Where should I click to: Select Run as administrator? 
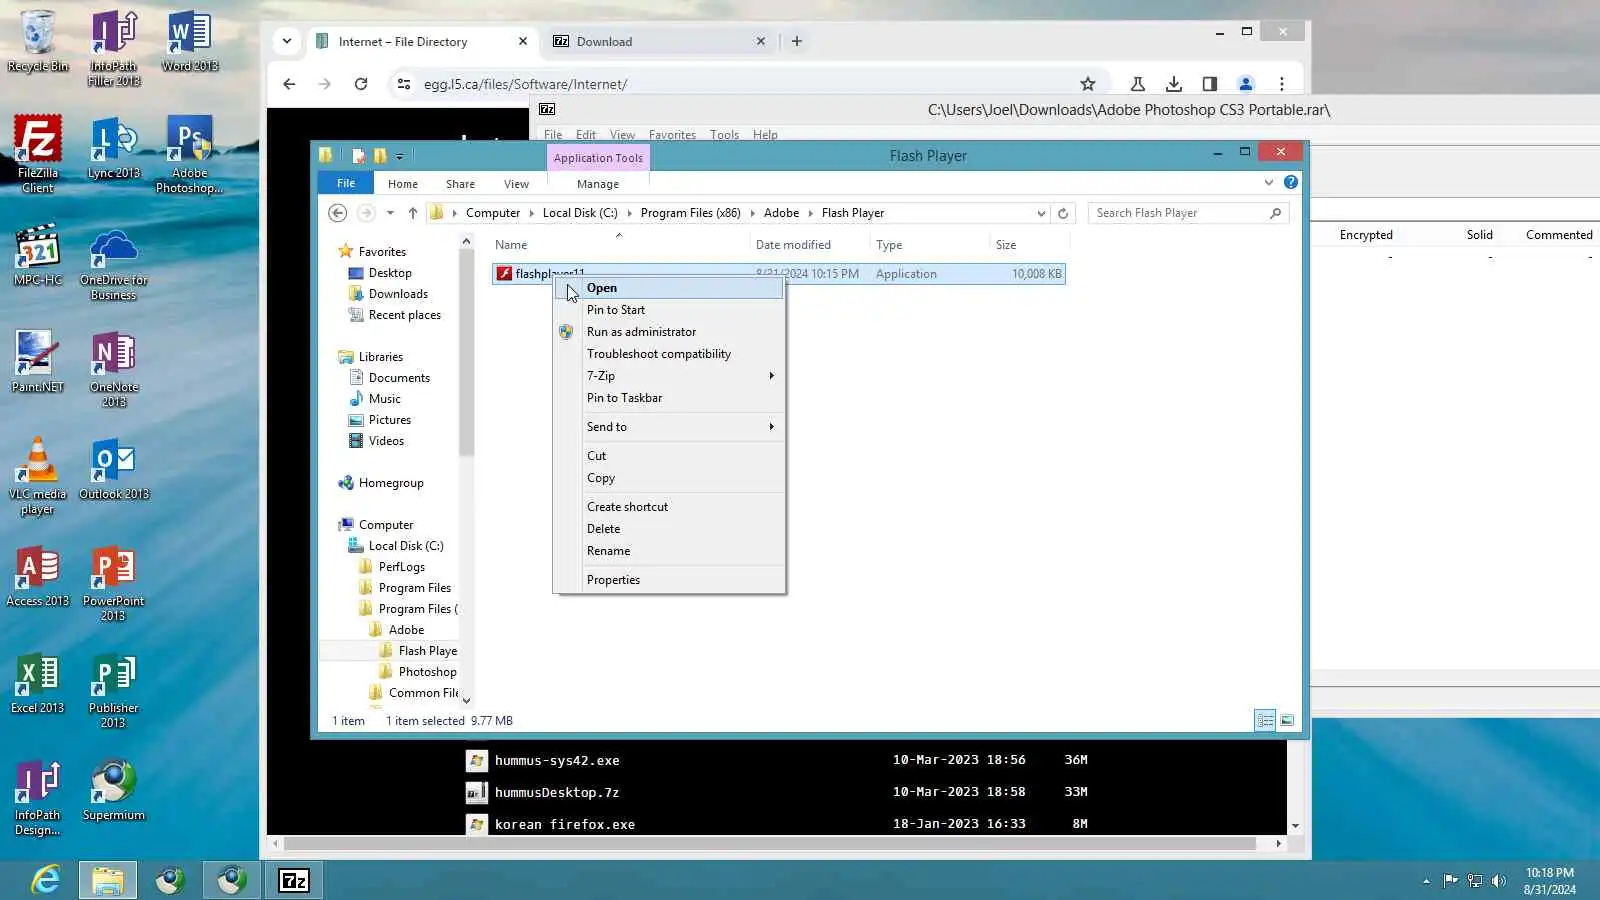[669, 332]
